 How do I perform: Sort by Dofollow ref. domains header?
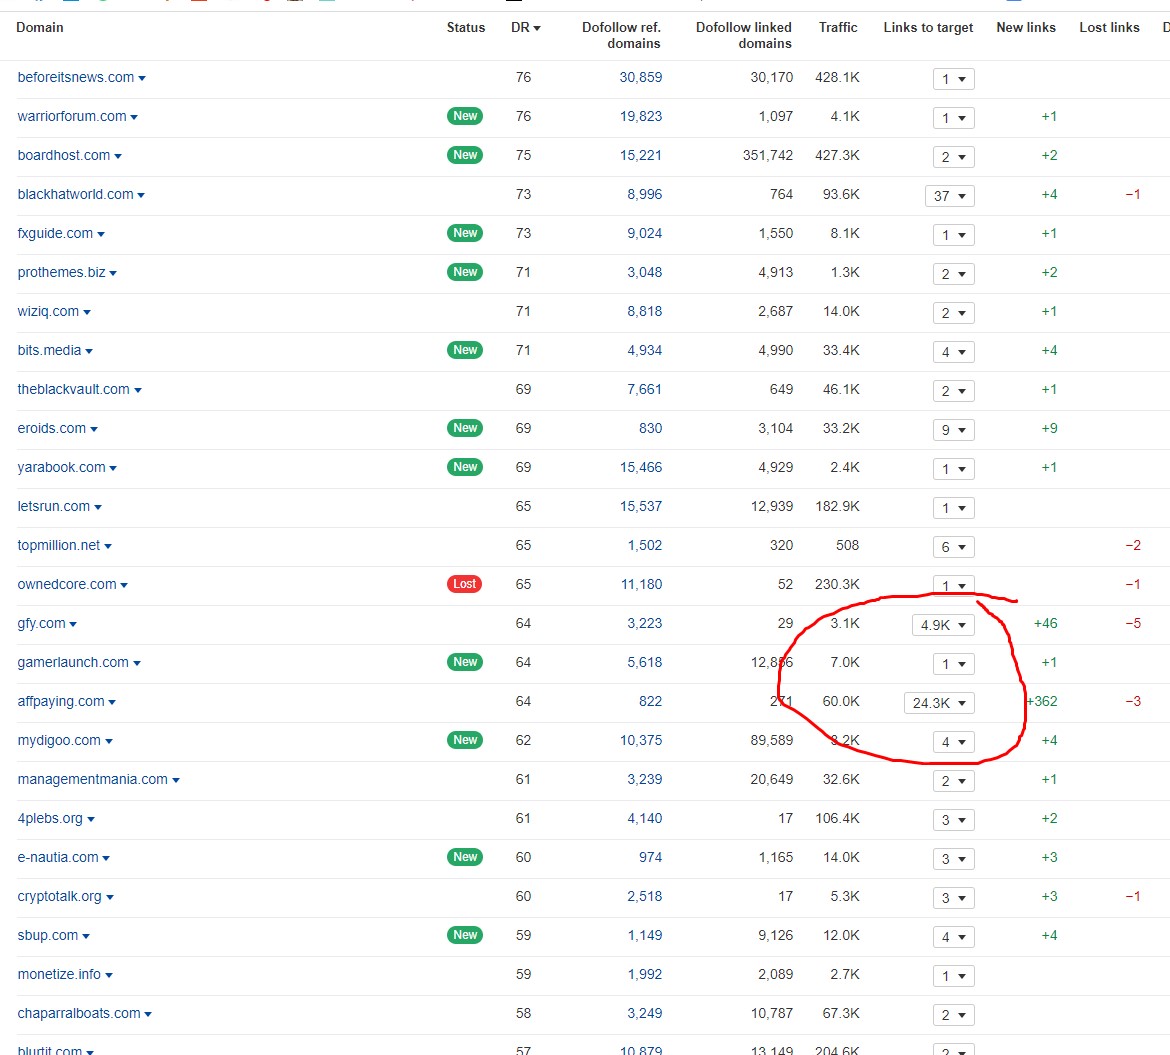[621, 35]
